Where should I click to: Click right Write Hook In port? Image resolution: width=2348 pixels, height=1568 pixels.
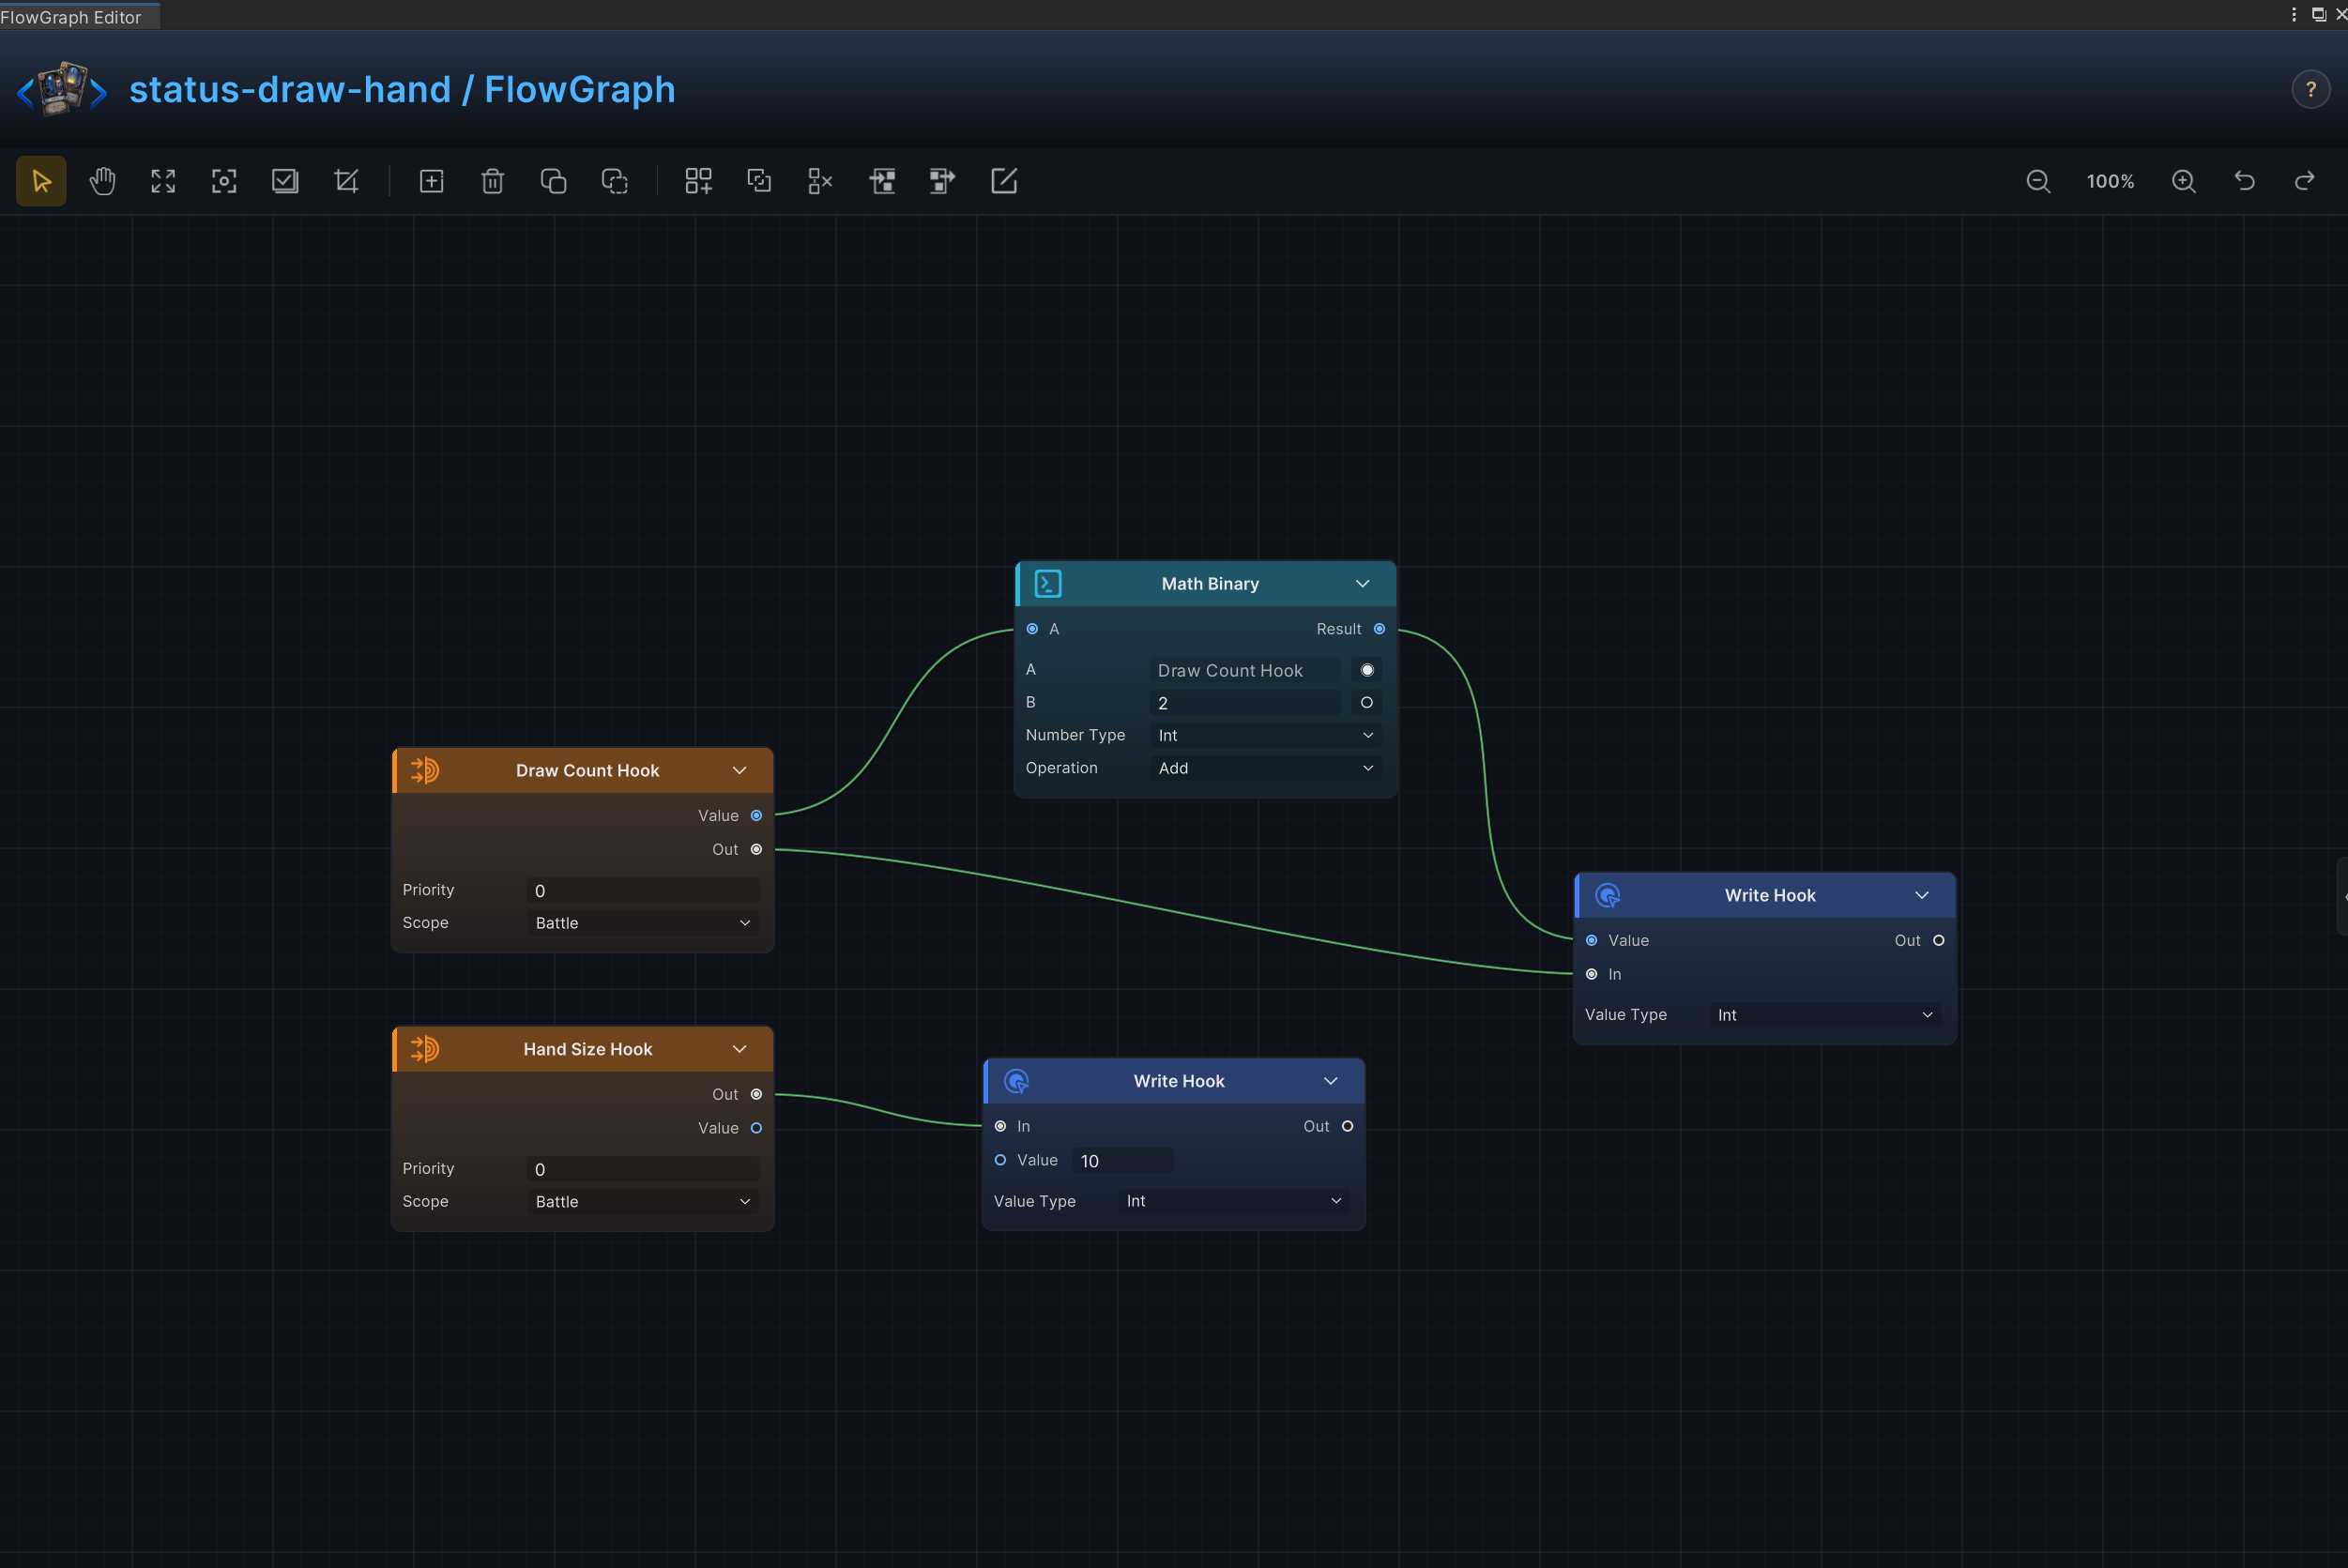click(1591, 975)
